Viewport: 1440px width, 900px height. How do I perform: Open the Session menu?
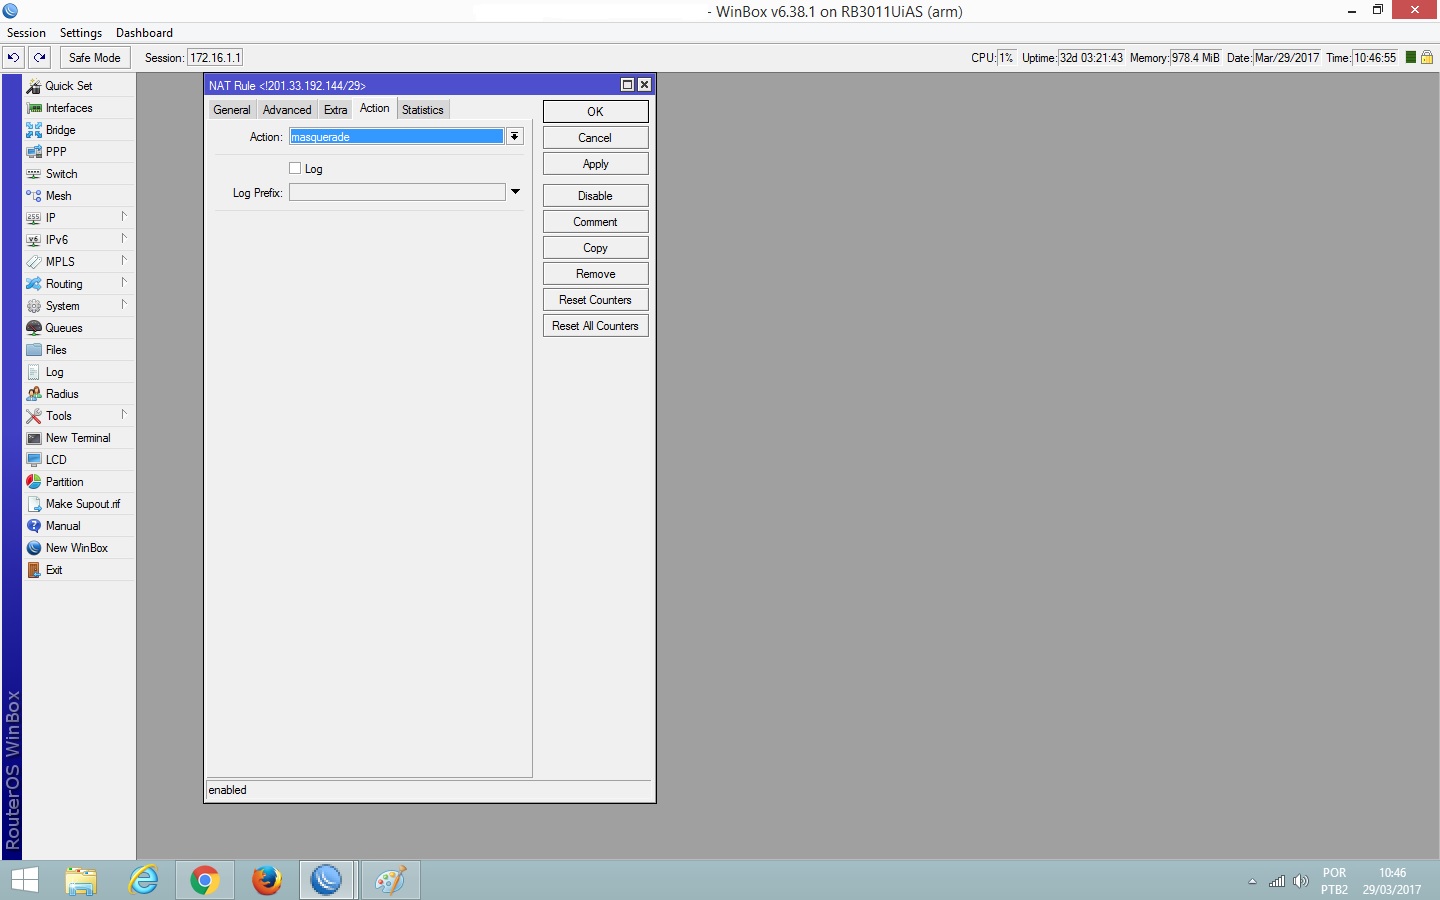click(x=27, y=33)
